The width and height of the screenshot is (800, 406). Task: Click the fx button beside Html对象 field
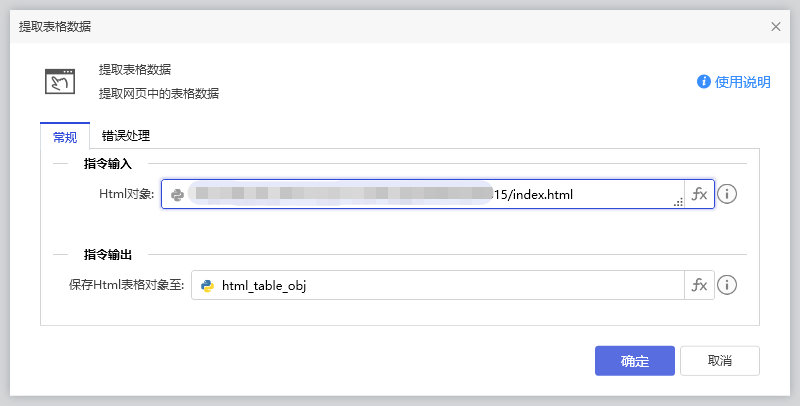coord(699,194)
